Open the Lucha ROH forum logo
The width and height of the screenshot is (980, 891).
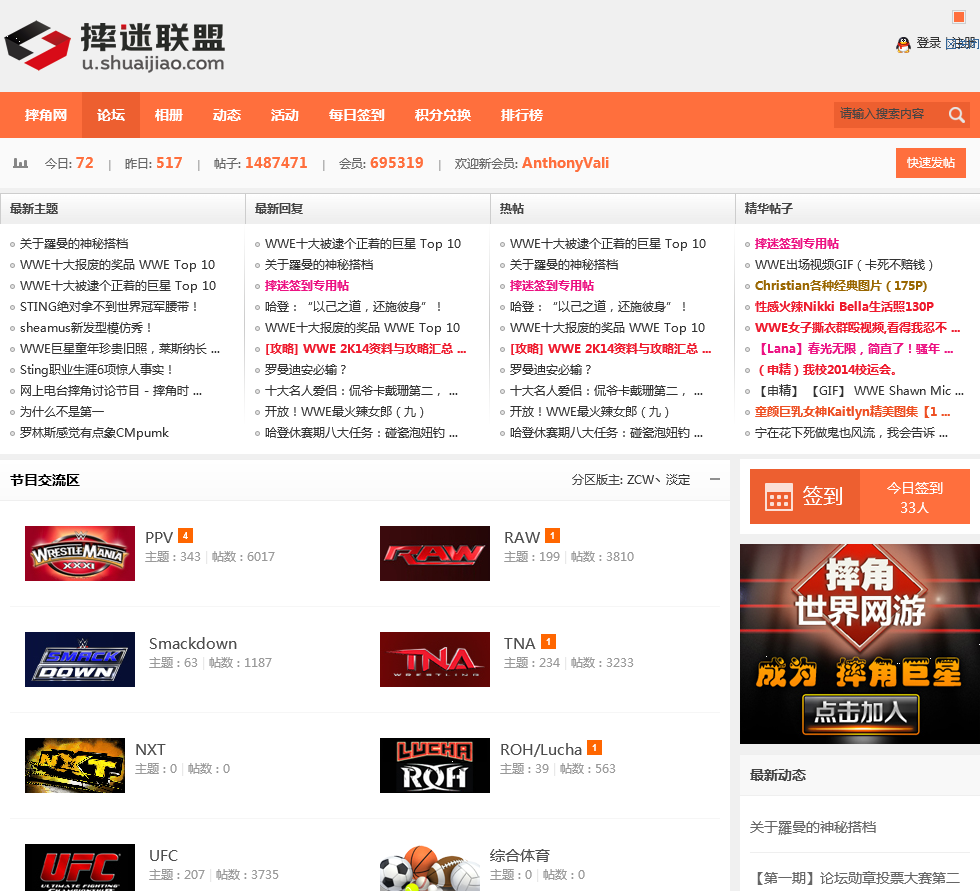[435, 765]
